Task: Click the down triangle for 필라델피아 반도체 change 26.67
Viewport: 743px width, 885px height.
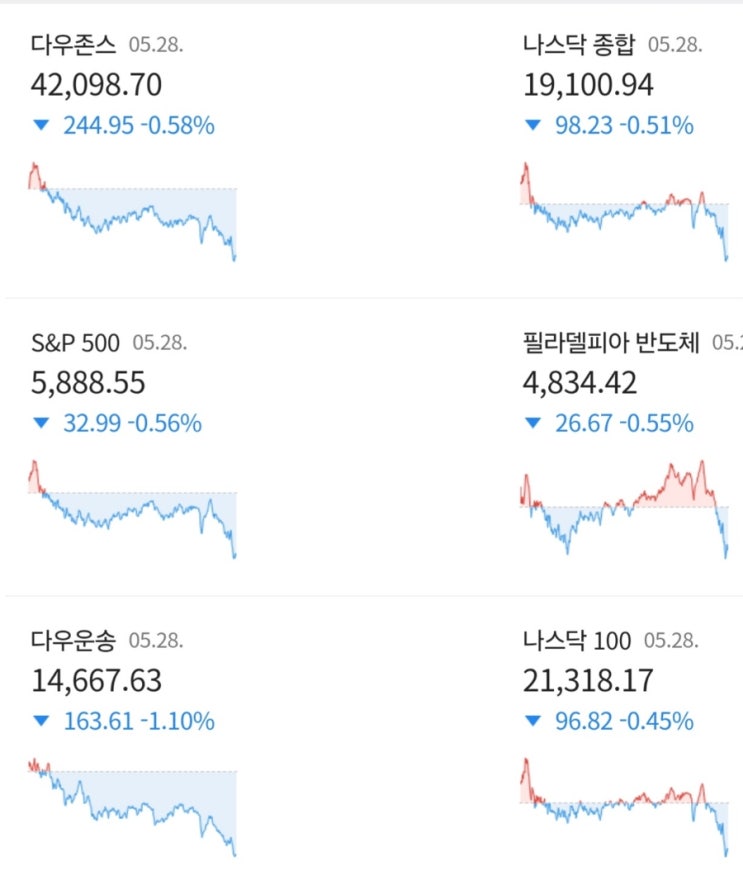Action: pyautogui.click(x=532, y=424)
